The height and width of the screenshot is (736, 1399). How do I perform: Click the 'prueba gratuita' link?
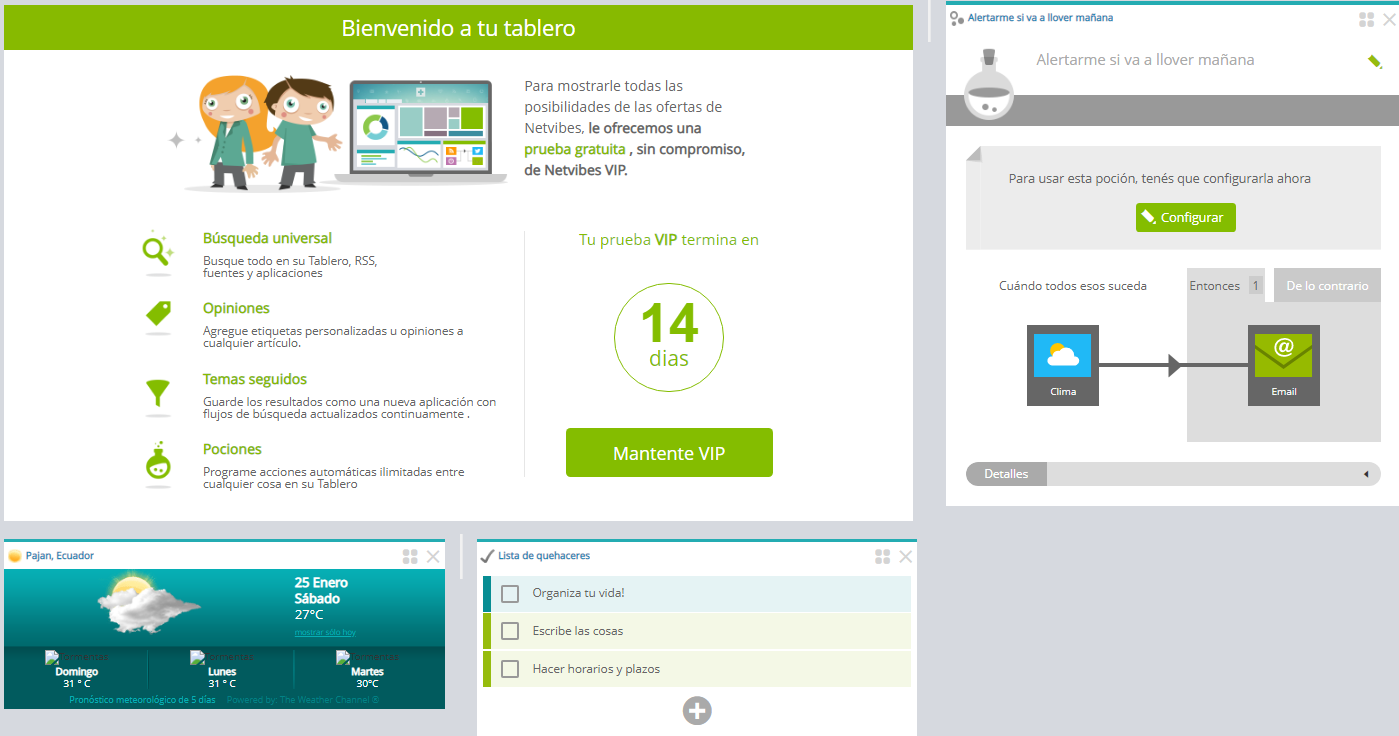(x=575, y=149)
